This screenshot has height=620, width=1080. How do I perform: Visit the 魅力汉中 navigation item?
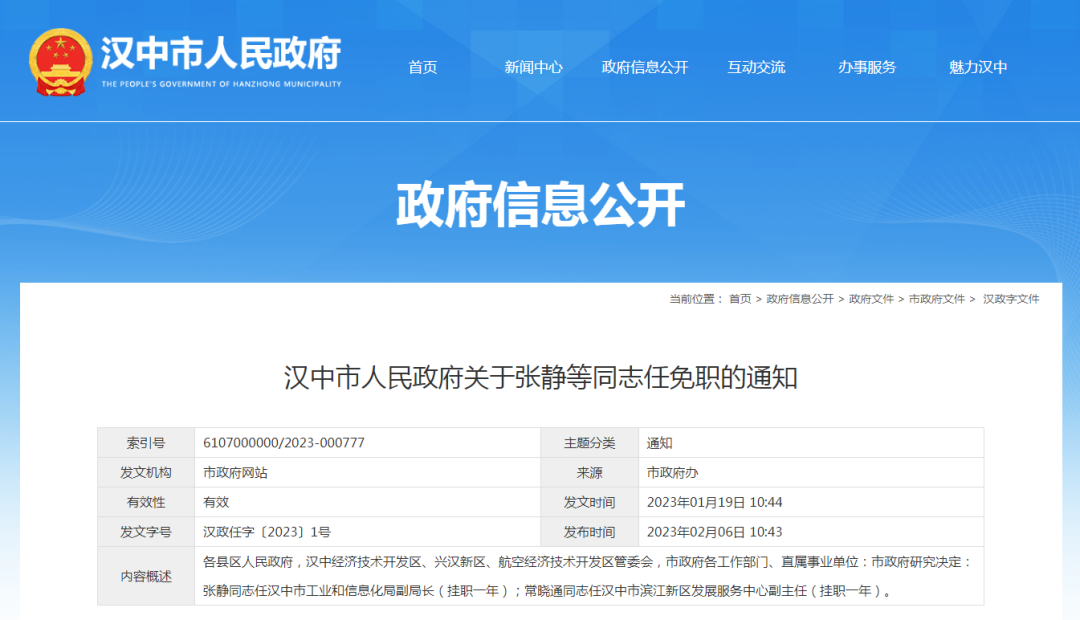pos(978,67)
